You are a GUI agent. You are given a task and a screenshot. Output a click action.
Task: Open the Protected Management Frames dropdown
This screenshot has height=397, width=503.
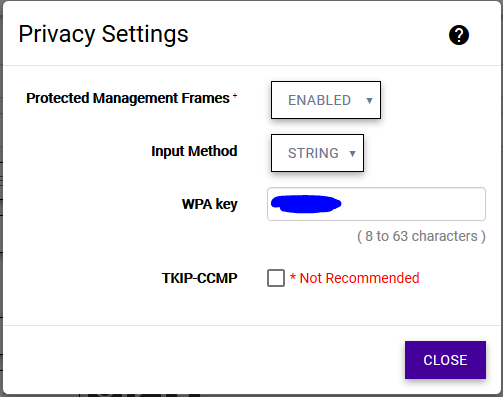[x=326, y=100]
